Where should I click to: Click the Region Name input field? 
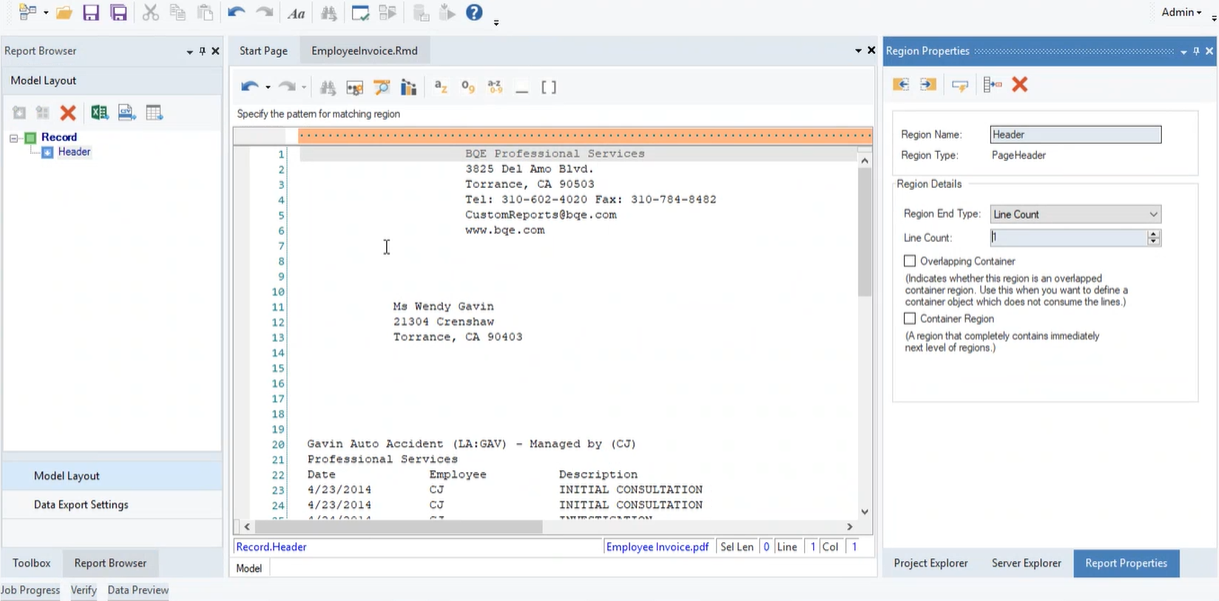(1075, 134)
